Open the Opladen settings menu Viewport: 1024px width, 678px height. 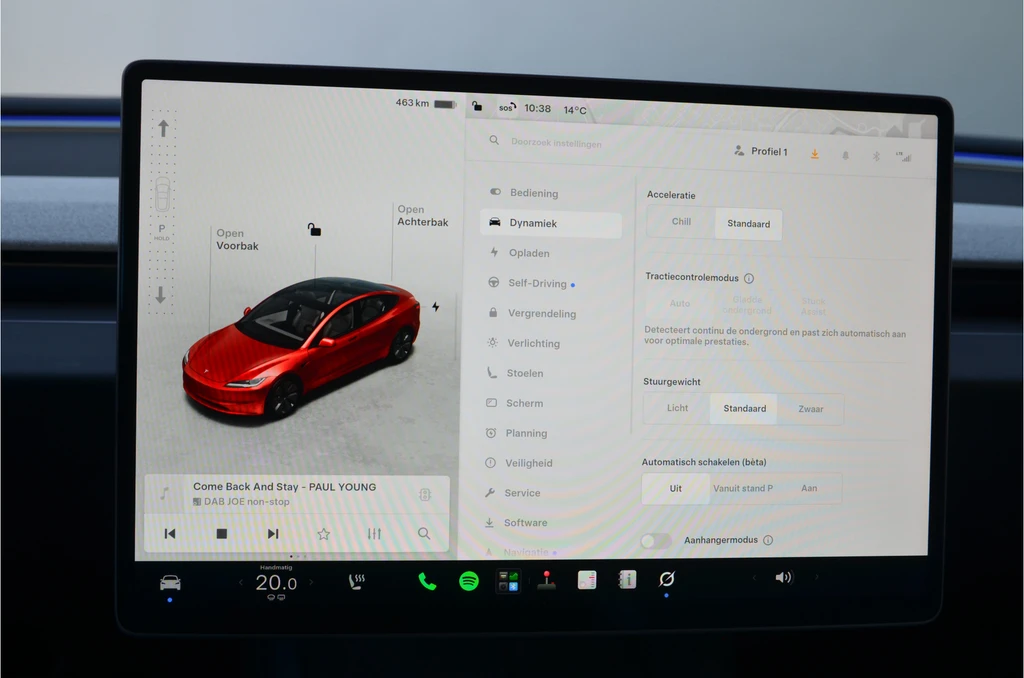(550, 253)
